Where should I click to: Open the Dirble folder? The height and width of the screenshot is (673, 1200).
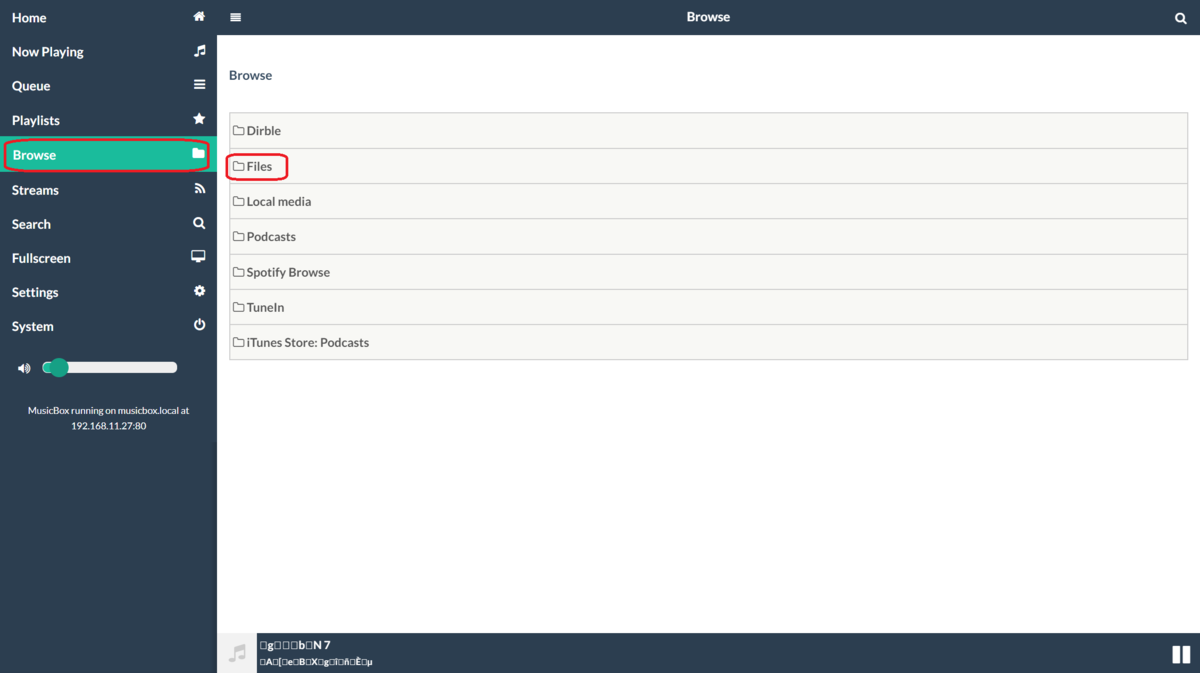(708, 130)
